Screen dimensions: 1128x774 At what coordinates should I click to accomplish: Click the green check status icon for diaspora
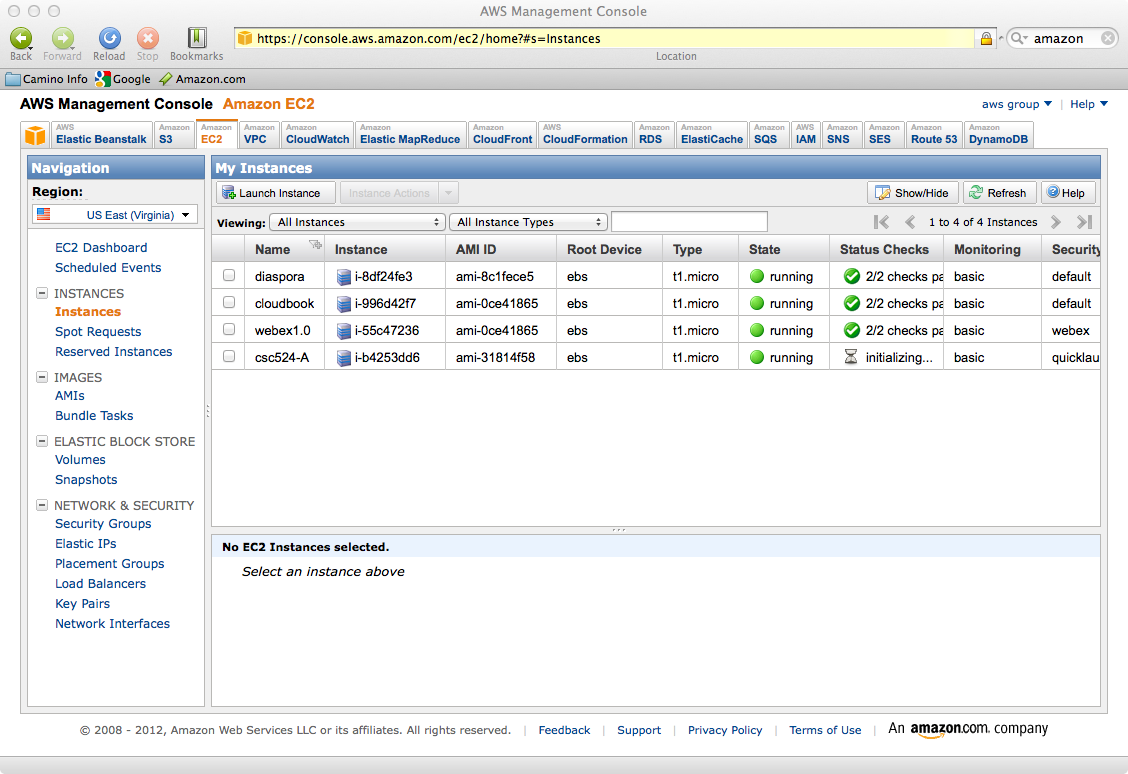point(852,276)
